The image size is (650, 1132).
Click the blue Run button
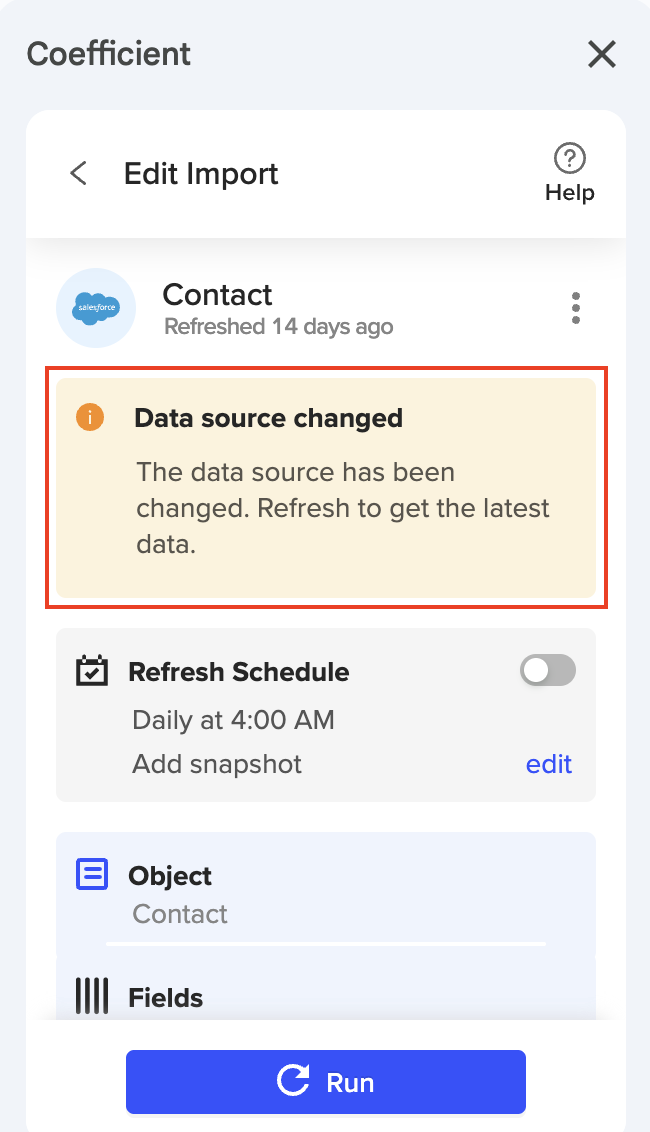pyautogui.click(x=326, y=1081)
